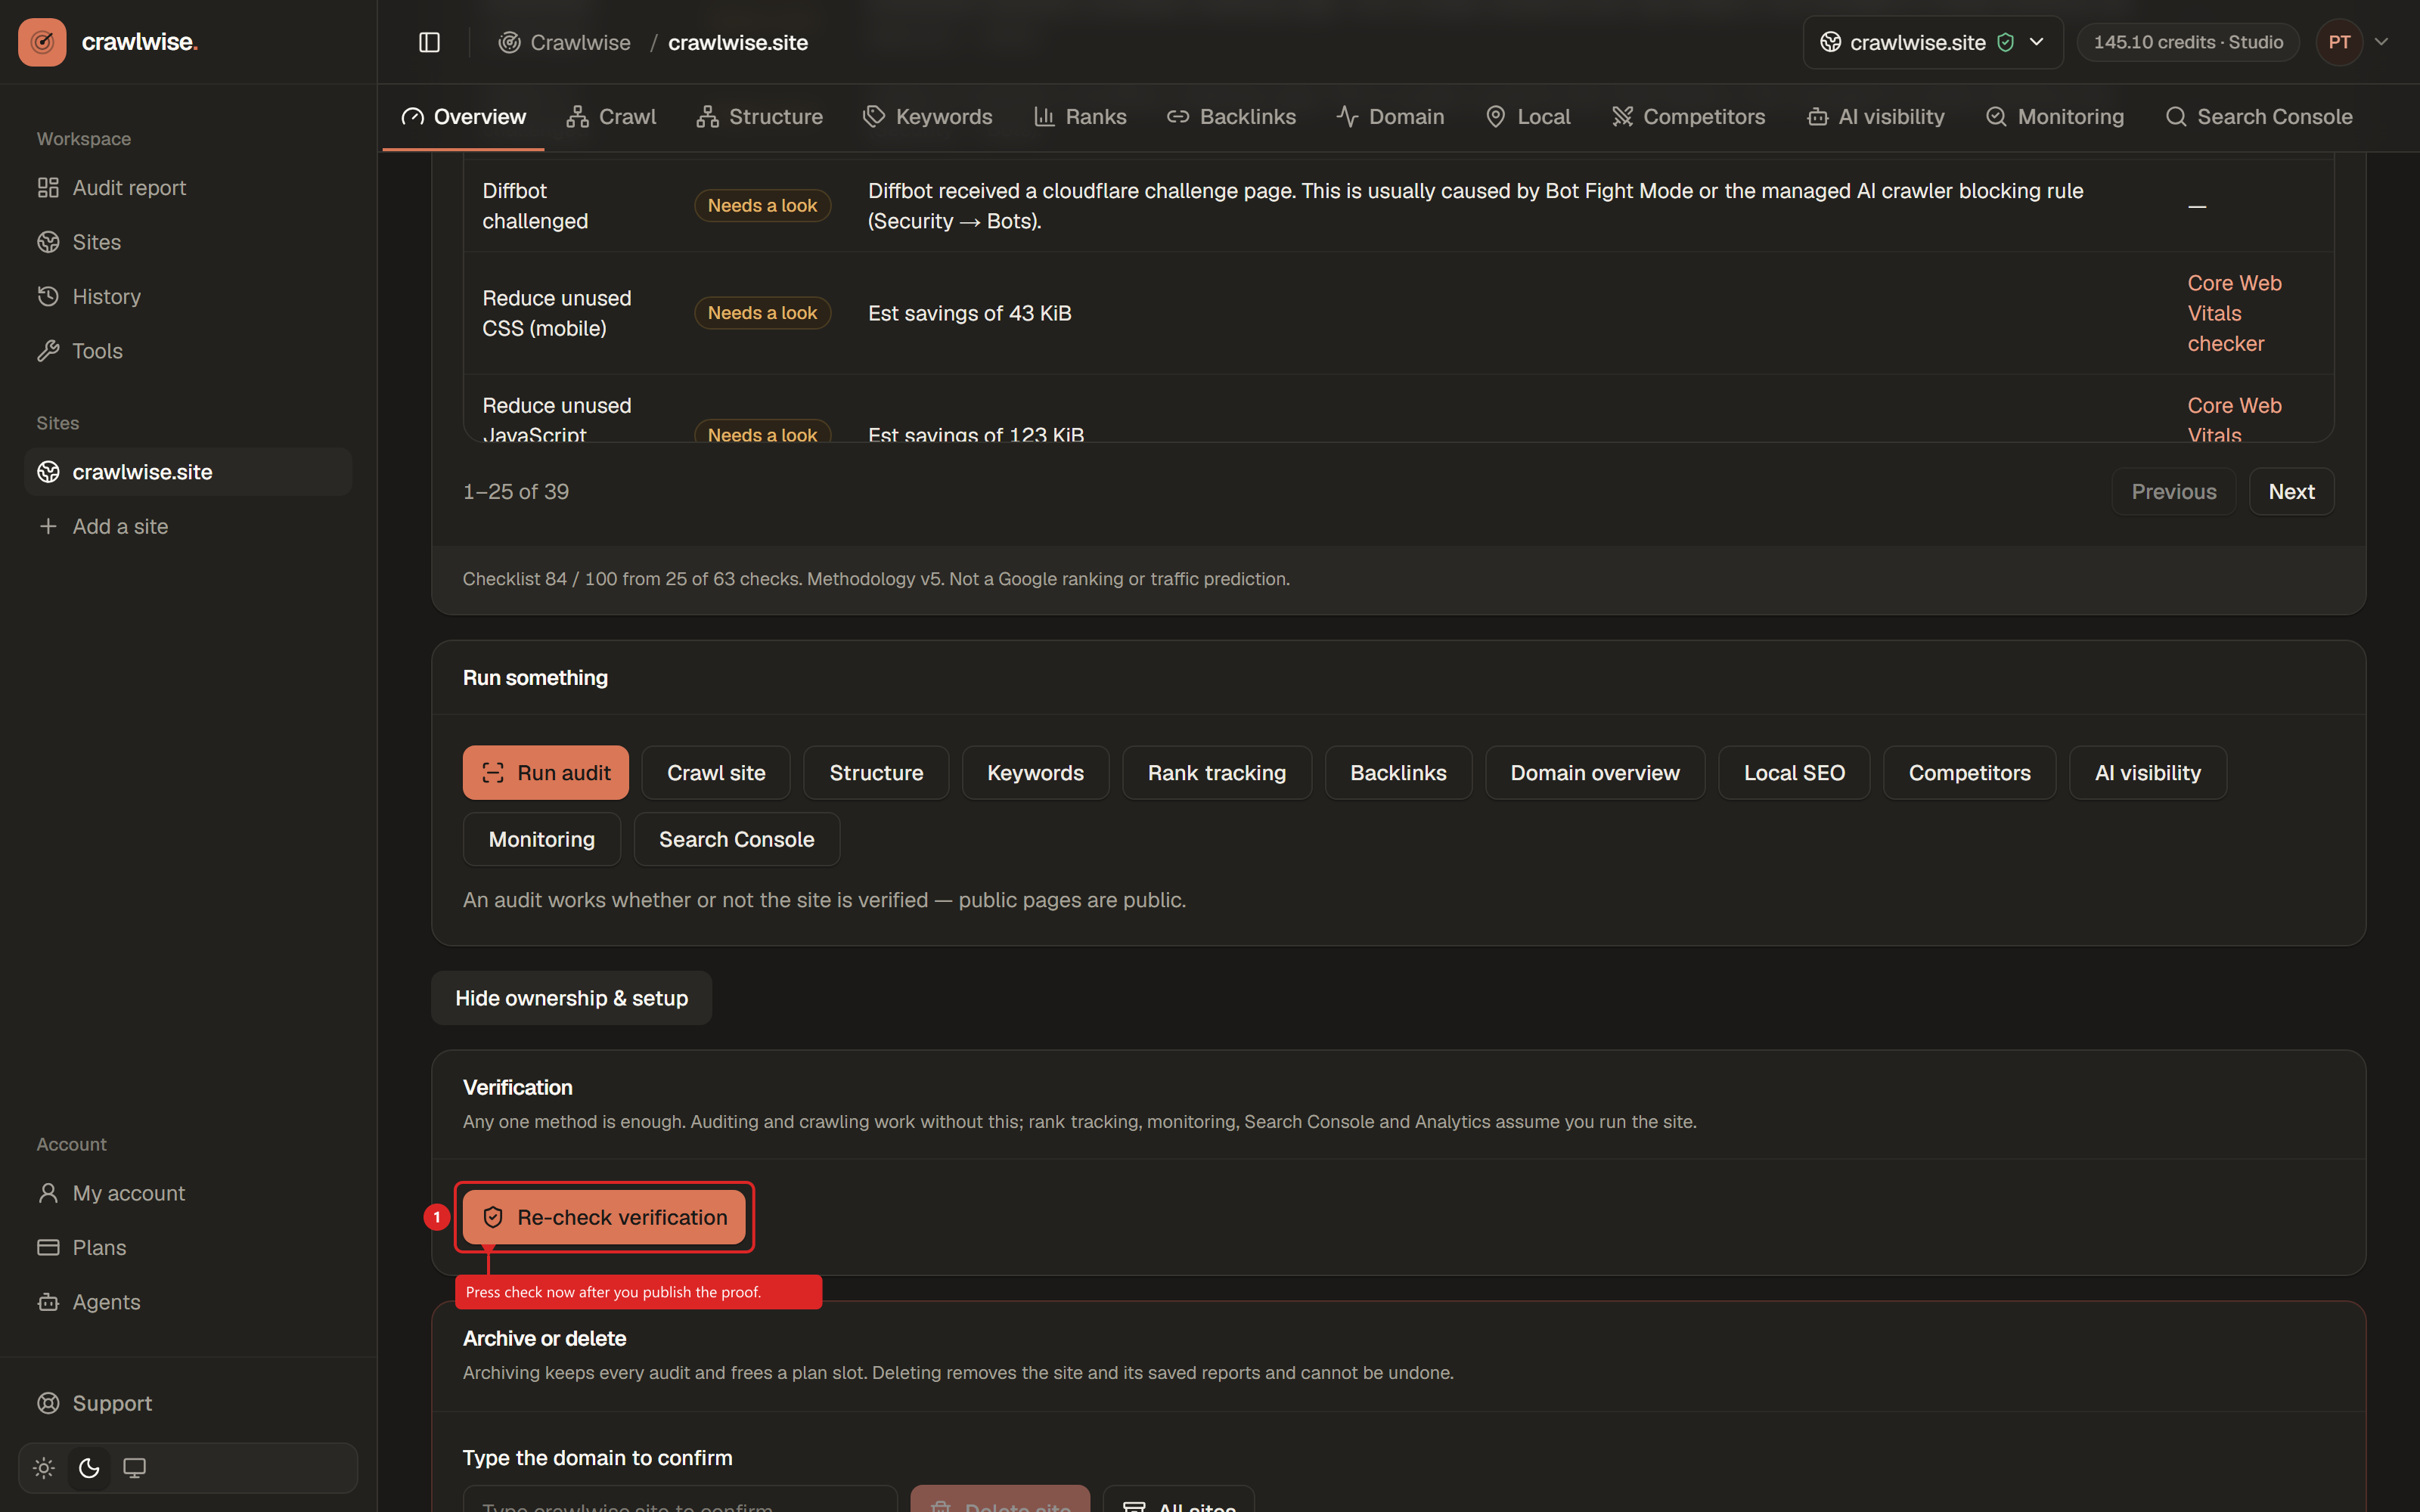
Task: Click the Structure run button
Action: click(x=876, y=773)
